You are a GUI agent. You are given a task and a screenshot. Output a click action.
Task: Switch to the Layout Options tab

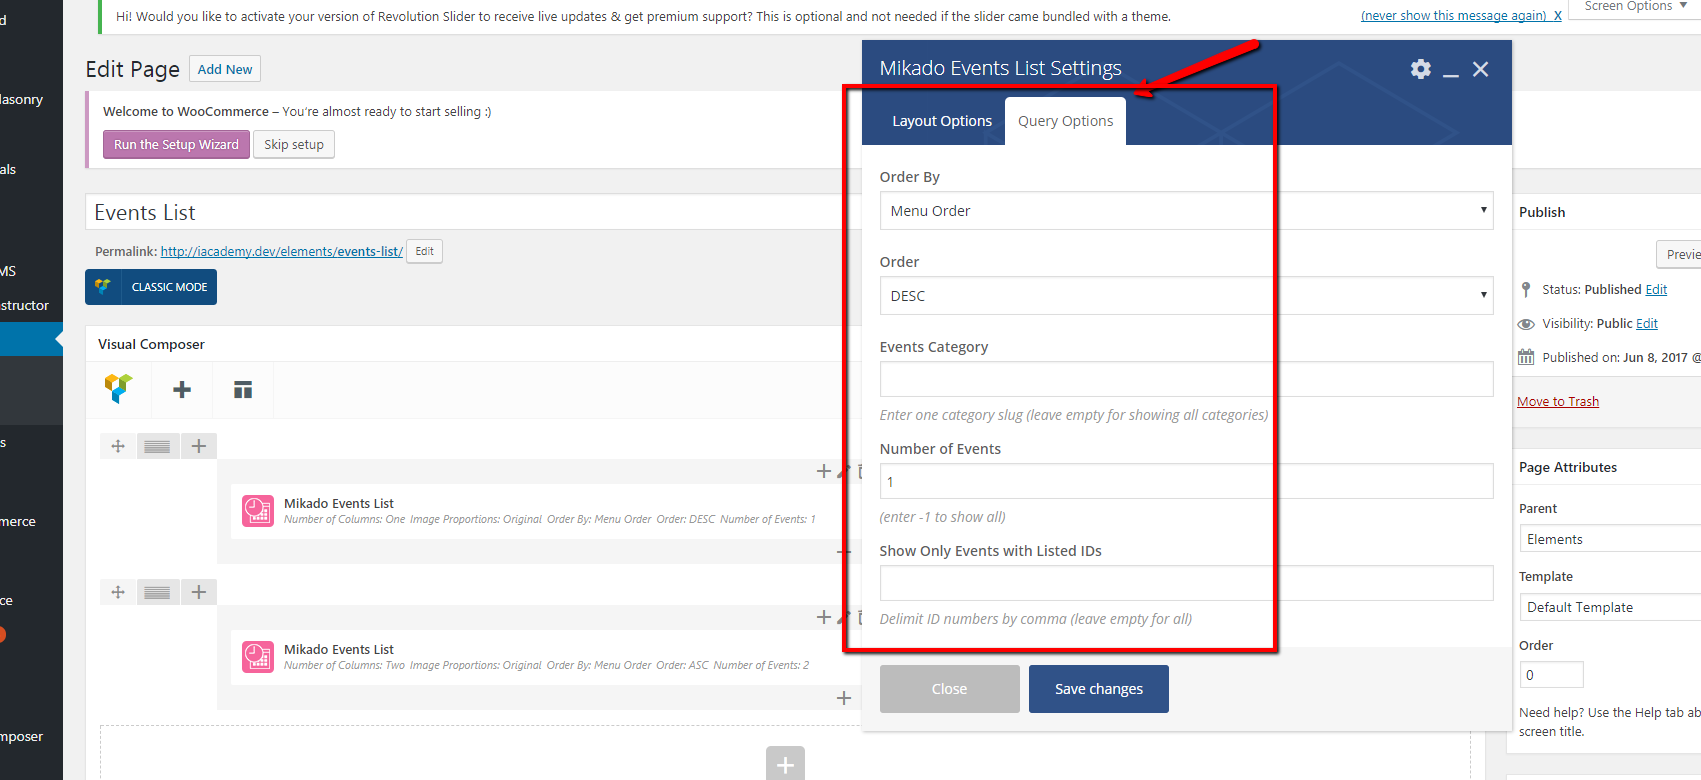pos(942,121)
